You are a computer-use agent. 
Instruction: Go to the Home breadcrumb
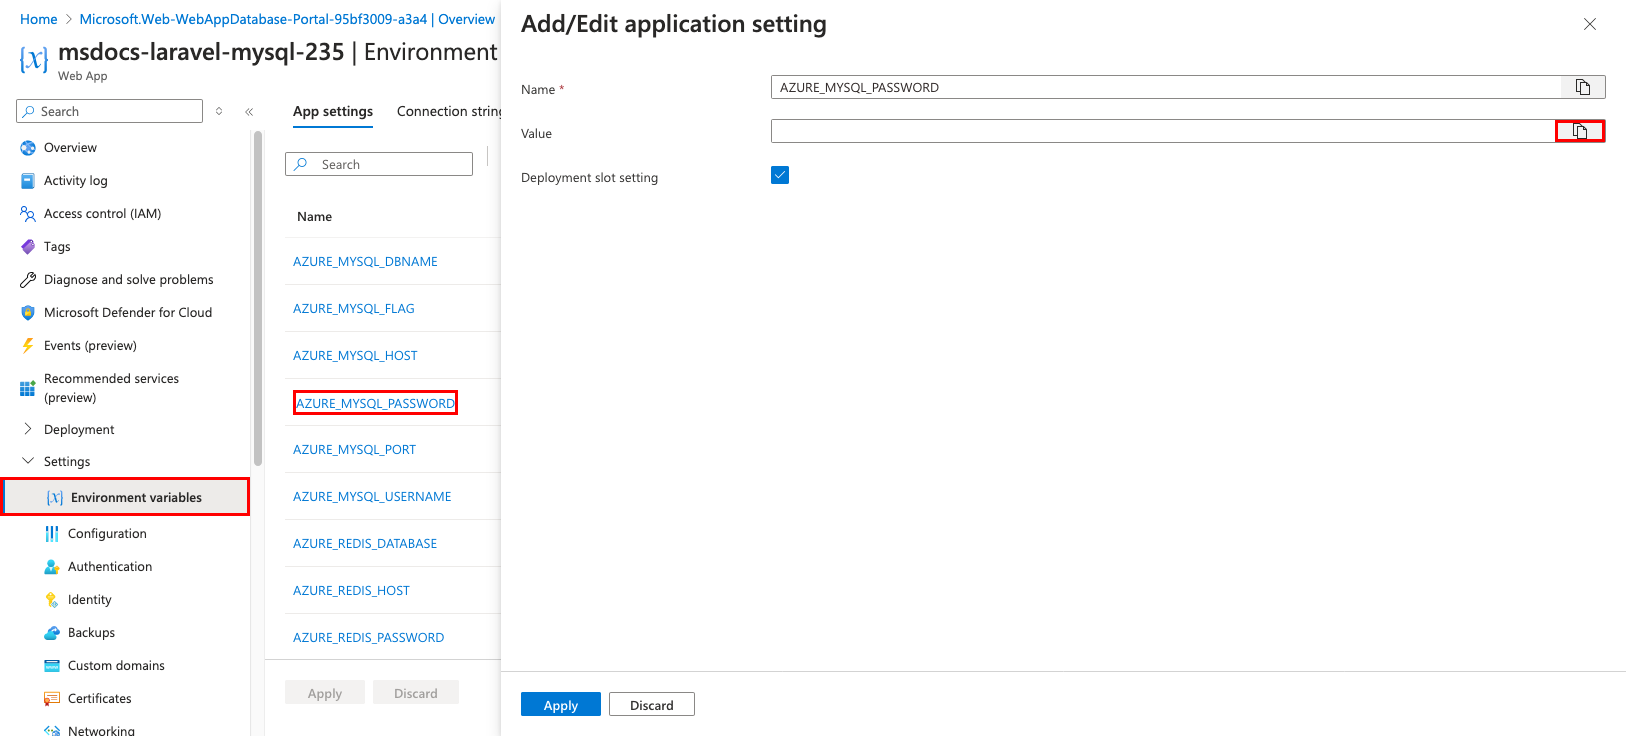39,19
